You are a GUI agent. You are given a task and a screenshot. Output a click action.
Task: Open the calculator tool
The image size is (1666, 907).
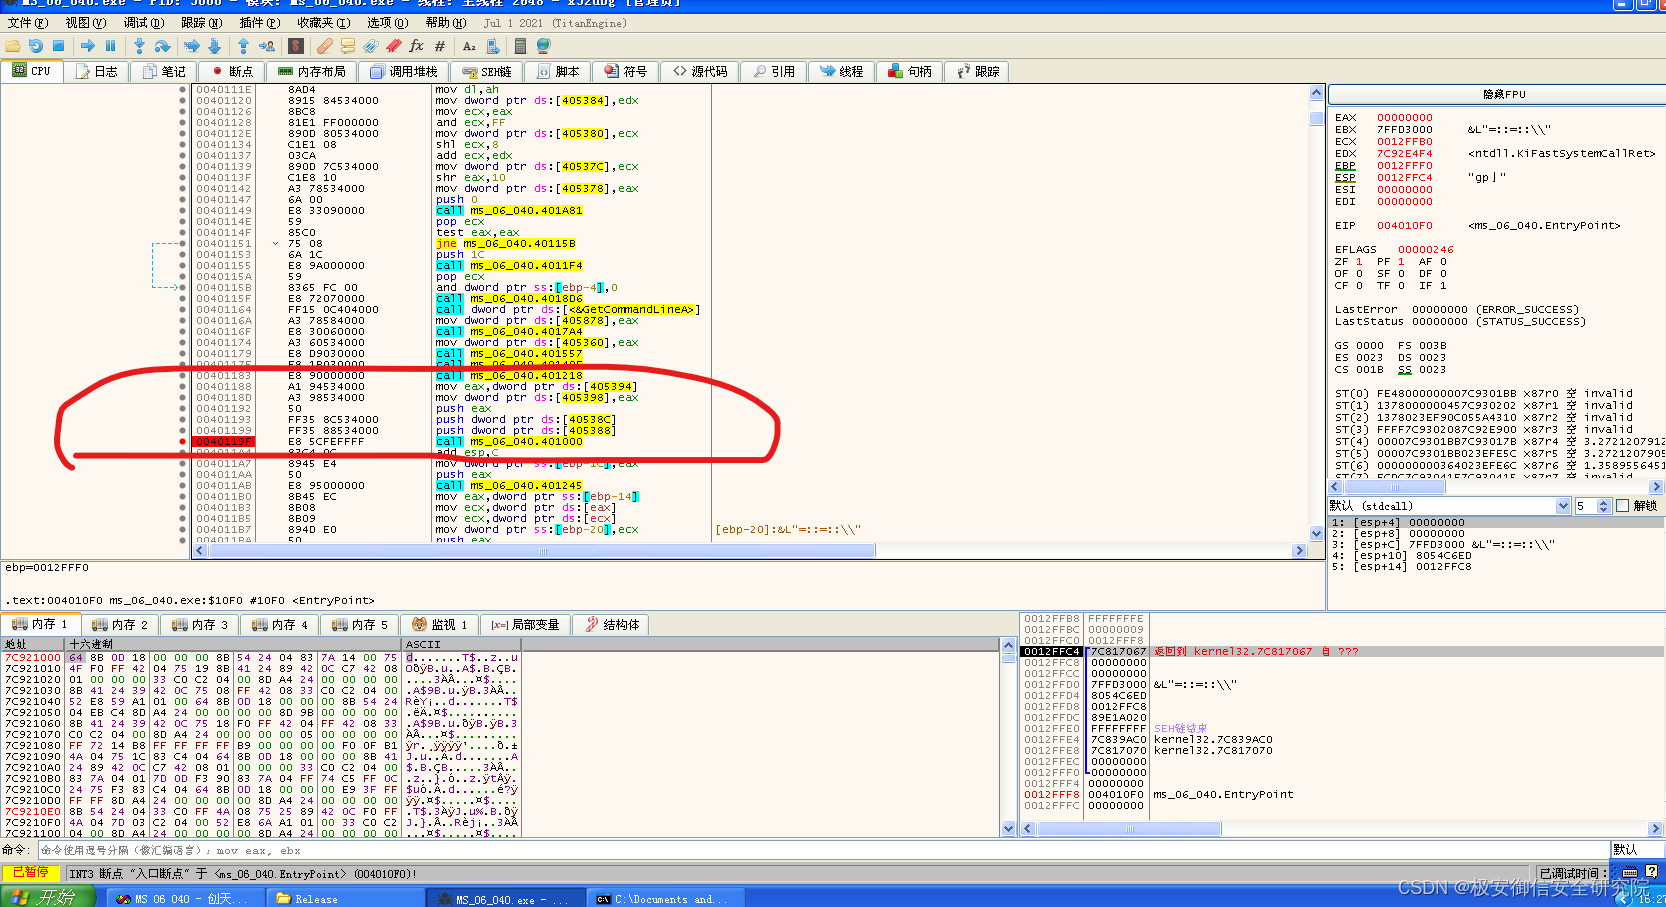(x=520, y=46)
